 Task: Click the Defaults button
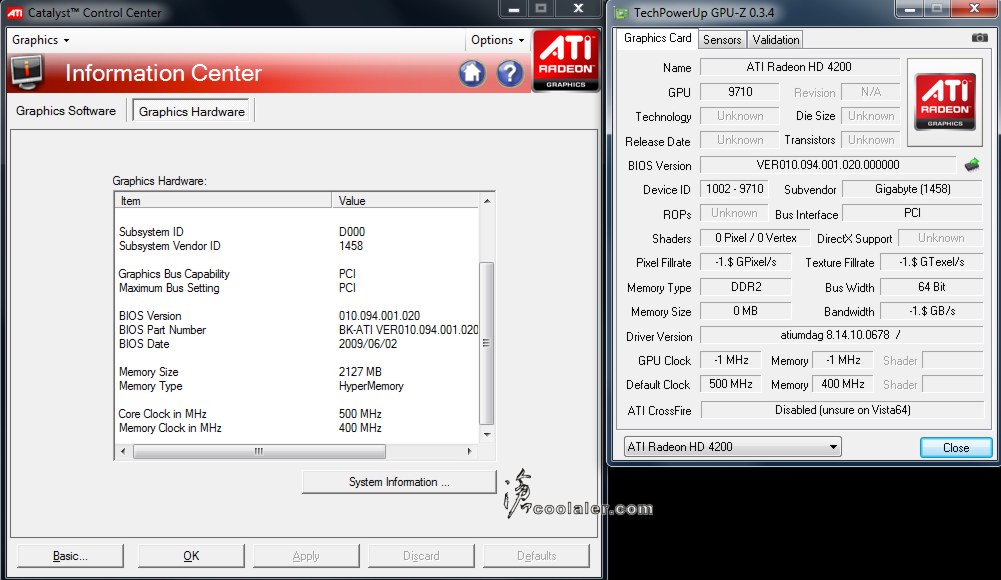(536, 556)
